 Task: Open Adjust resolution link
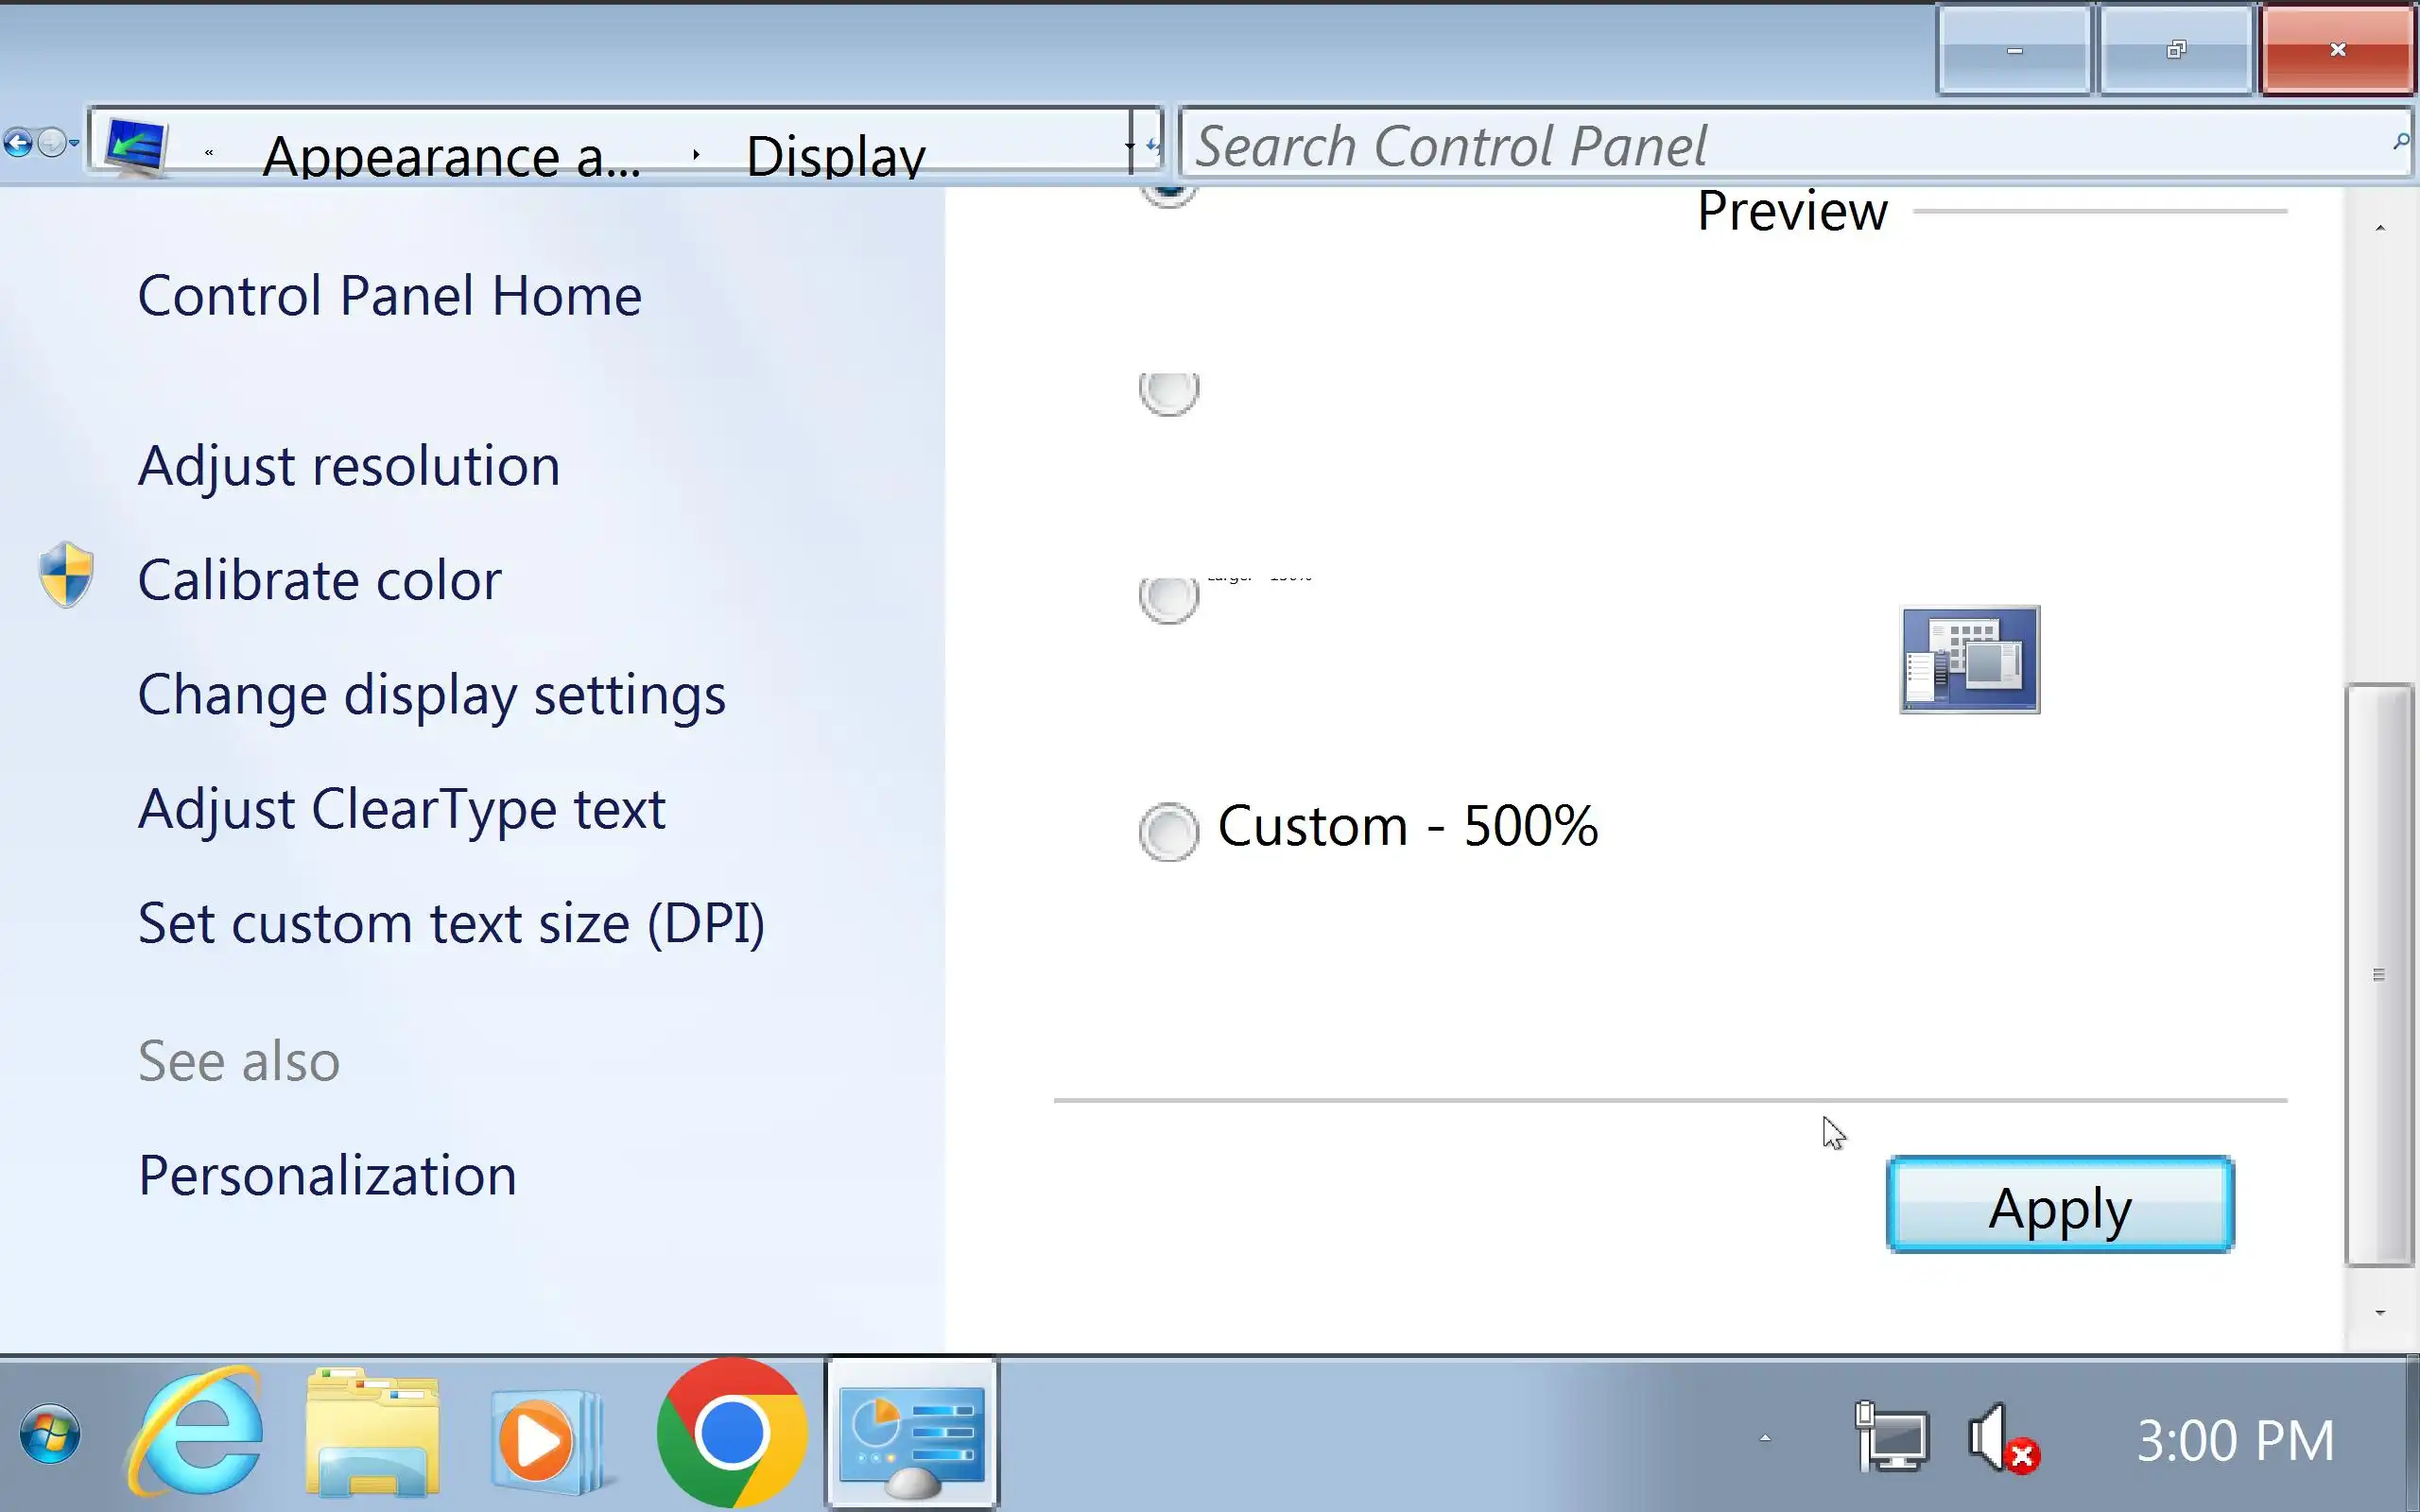pyautogui.click(x=348, y=466)
